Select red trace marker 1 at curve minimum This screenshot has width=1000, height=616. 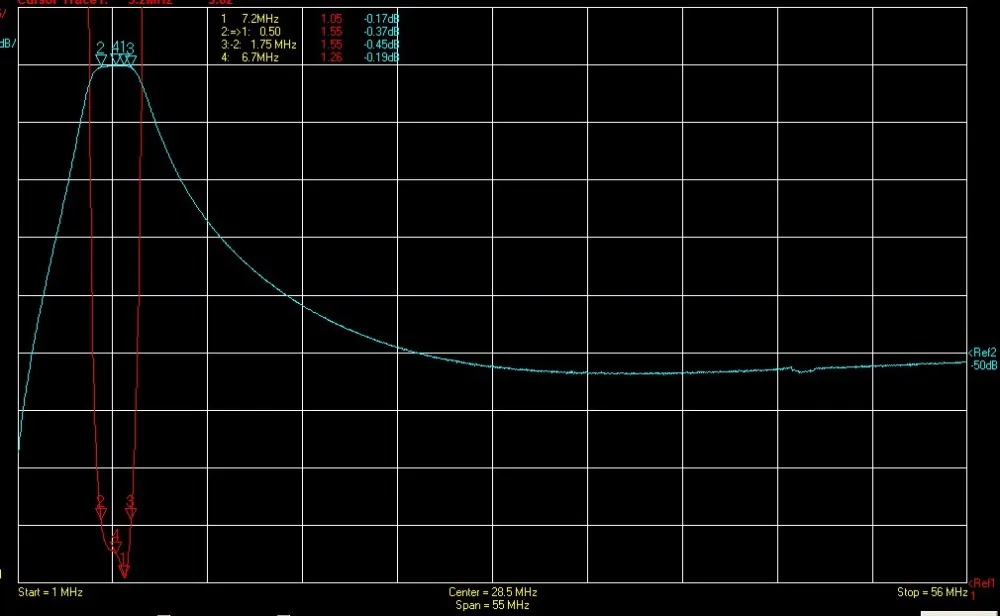coord(124,572)
